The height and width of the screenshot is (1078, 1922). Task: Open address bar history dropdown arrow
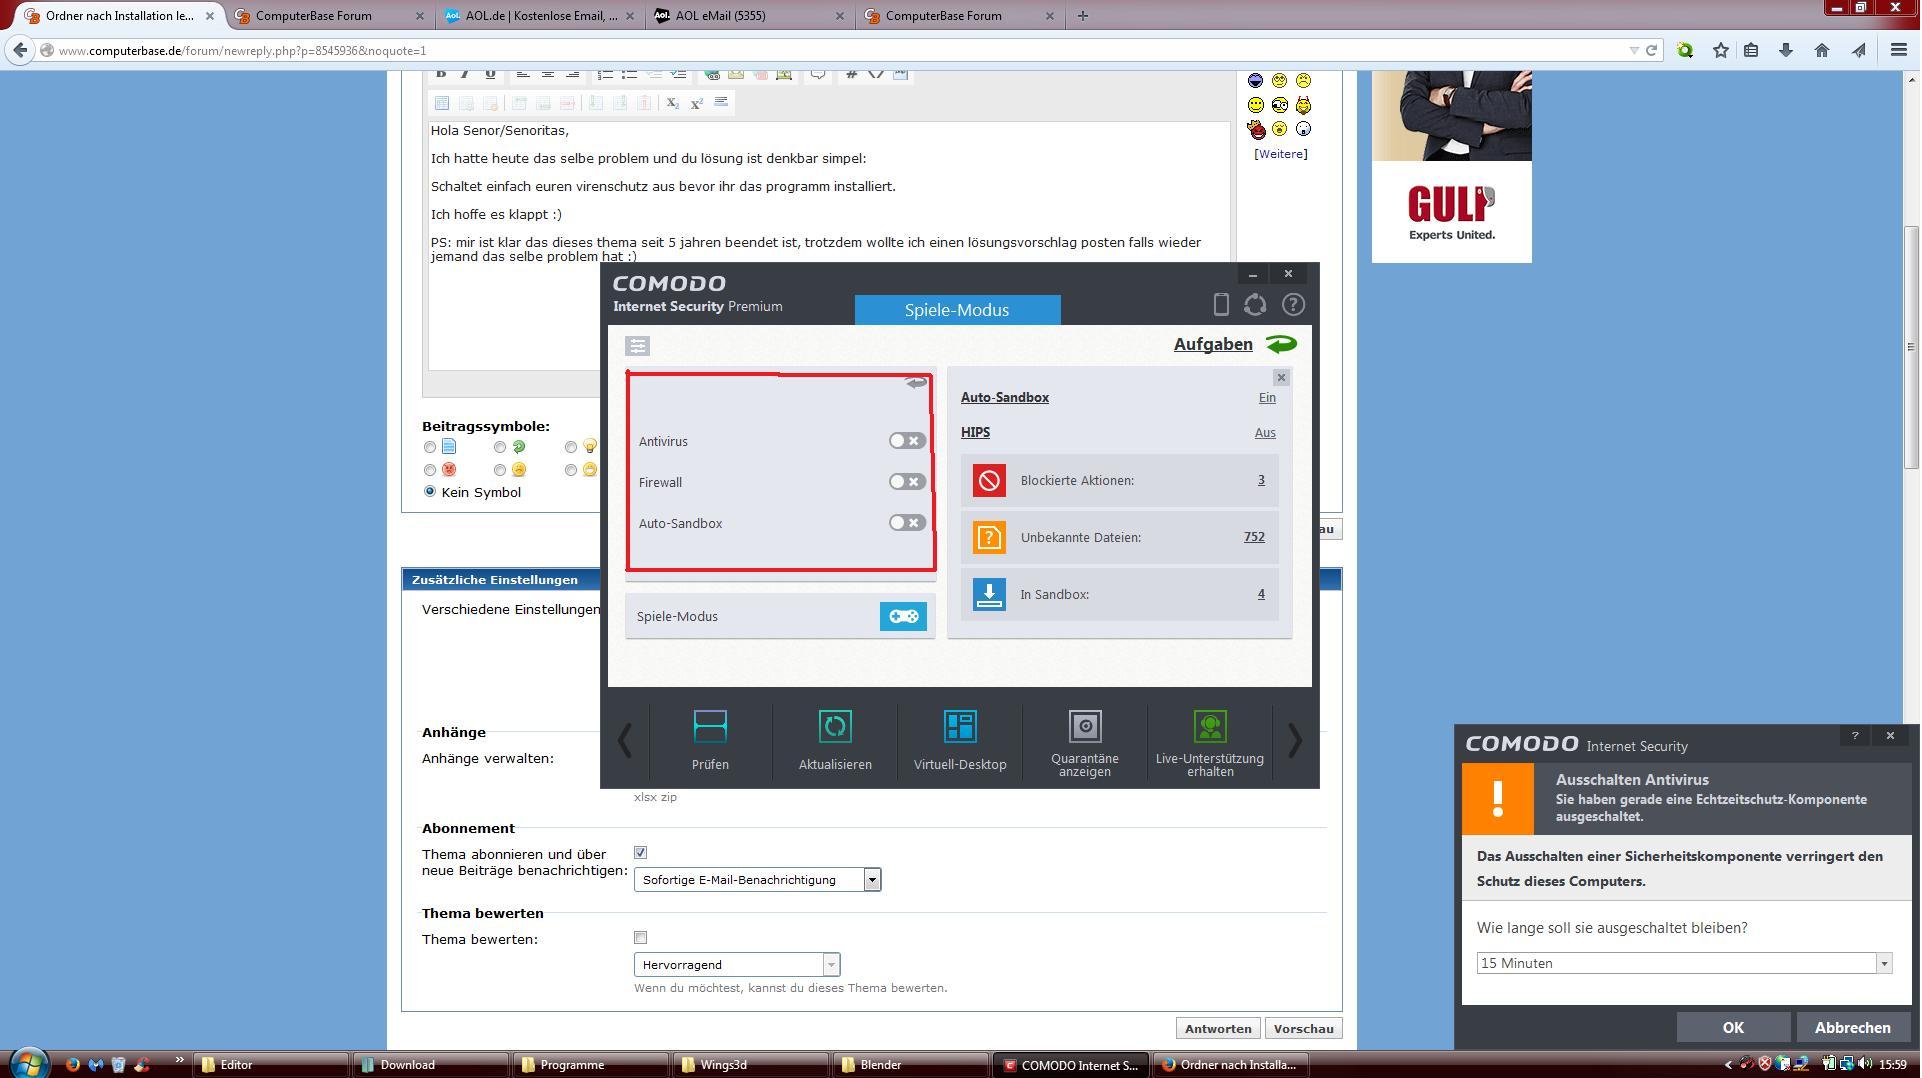(1634, 50)
